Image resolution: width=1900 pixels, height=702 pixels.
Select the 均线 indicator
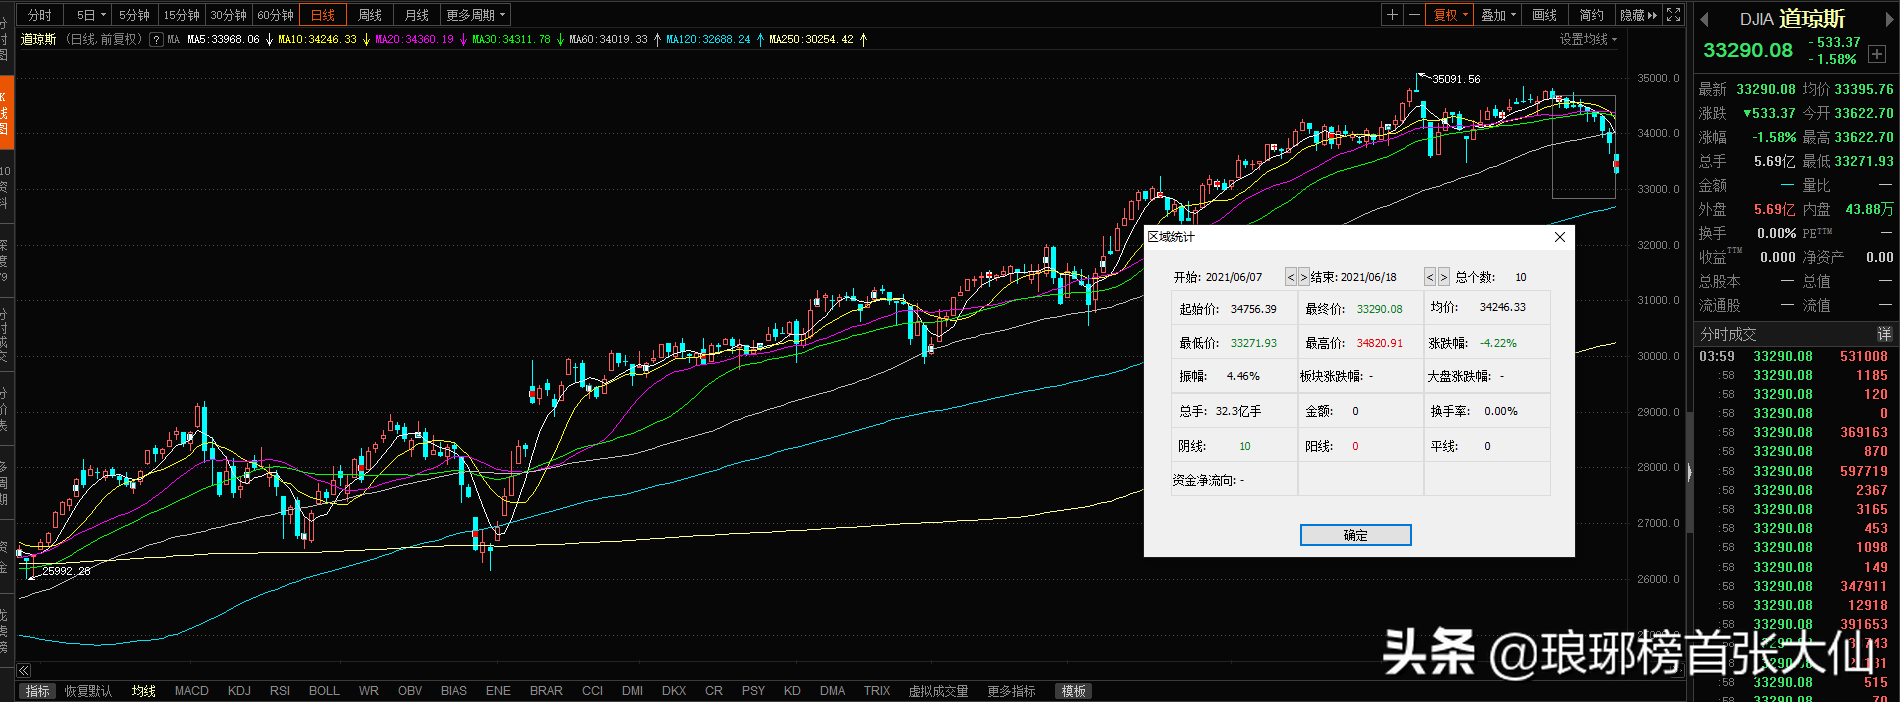[x=144, y=691]
